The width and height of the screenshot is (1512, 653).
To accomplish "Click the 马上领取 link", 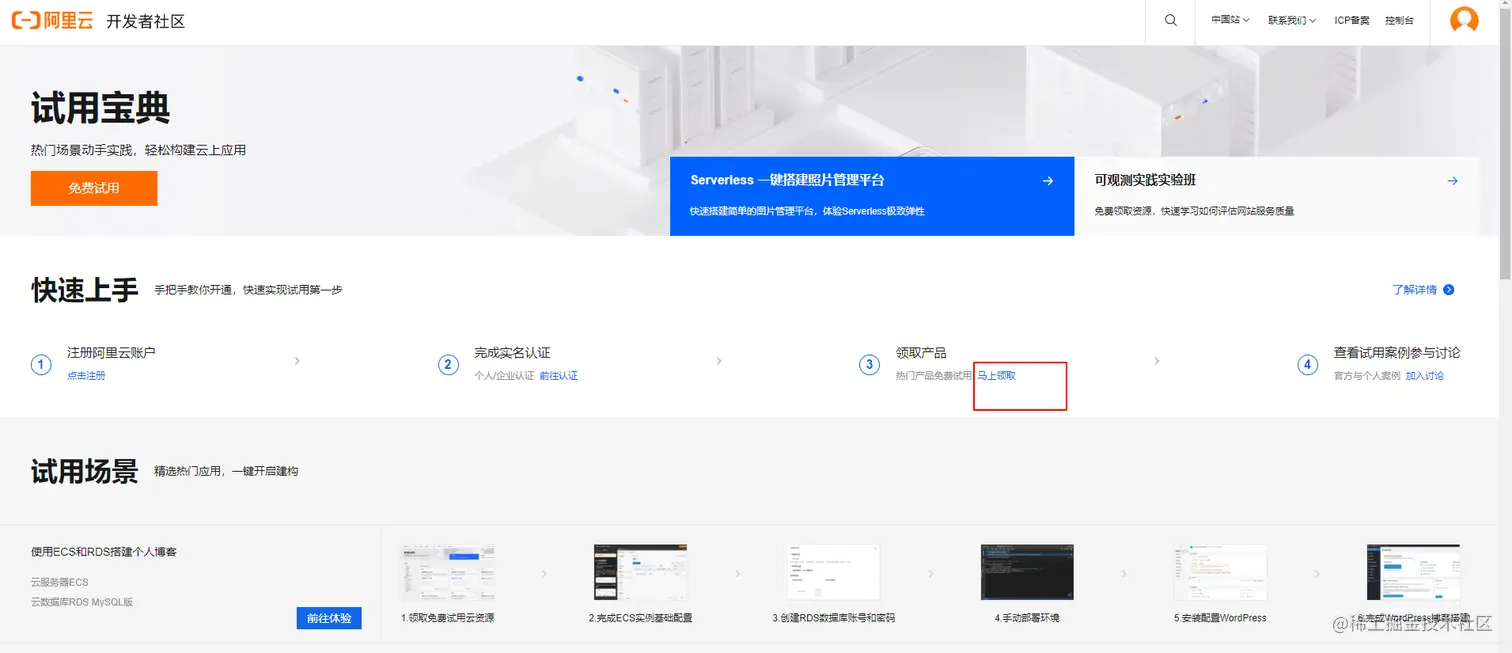I will [x=996, y=376].
